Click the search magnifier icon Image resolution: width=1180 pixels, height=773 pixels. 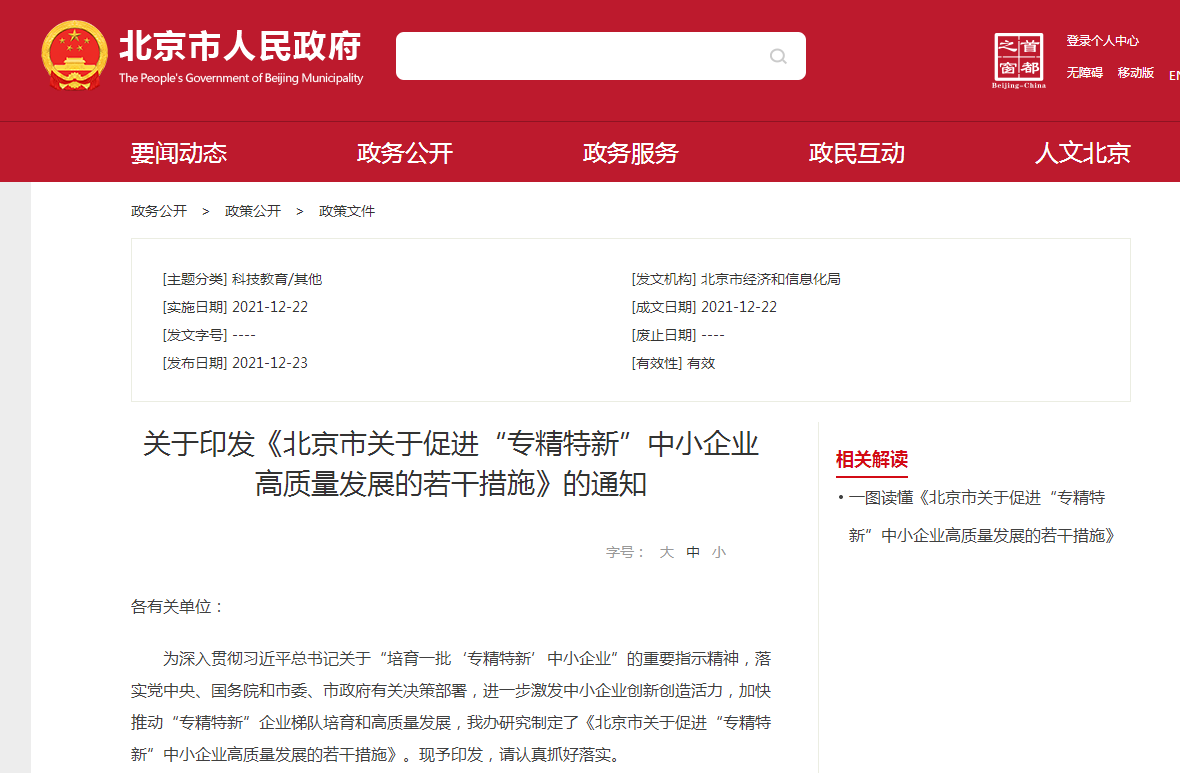click(778, 56)
